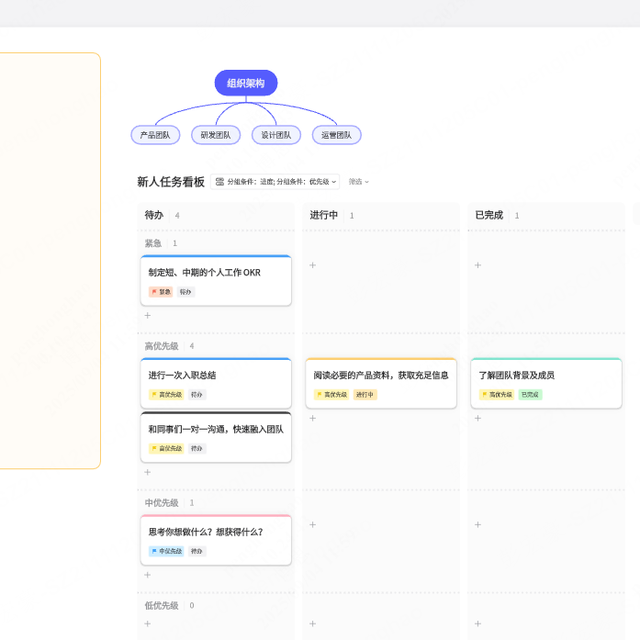640x640 pixels.
Task: Add a card in 进行中 紧急 row
Action: (312, 265)
